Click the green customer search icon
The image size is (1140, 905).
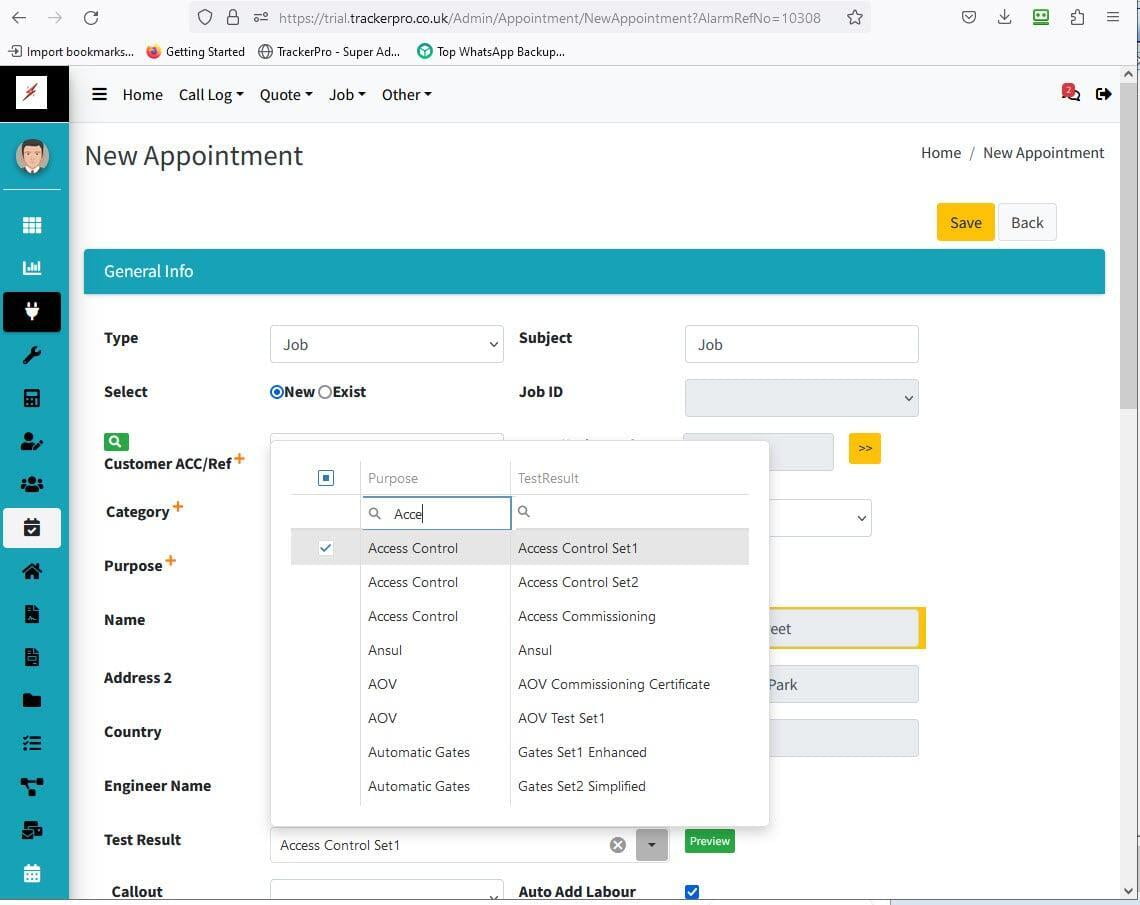tap(116, 441)
